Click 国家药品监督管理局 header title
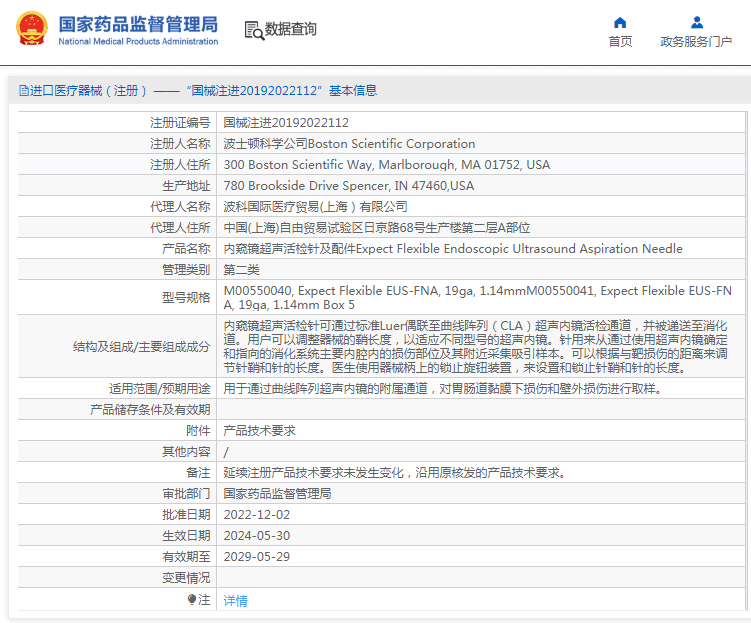The image size is (751, 623). tap(138, 24)
